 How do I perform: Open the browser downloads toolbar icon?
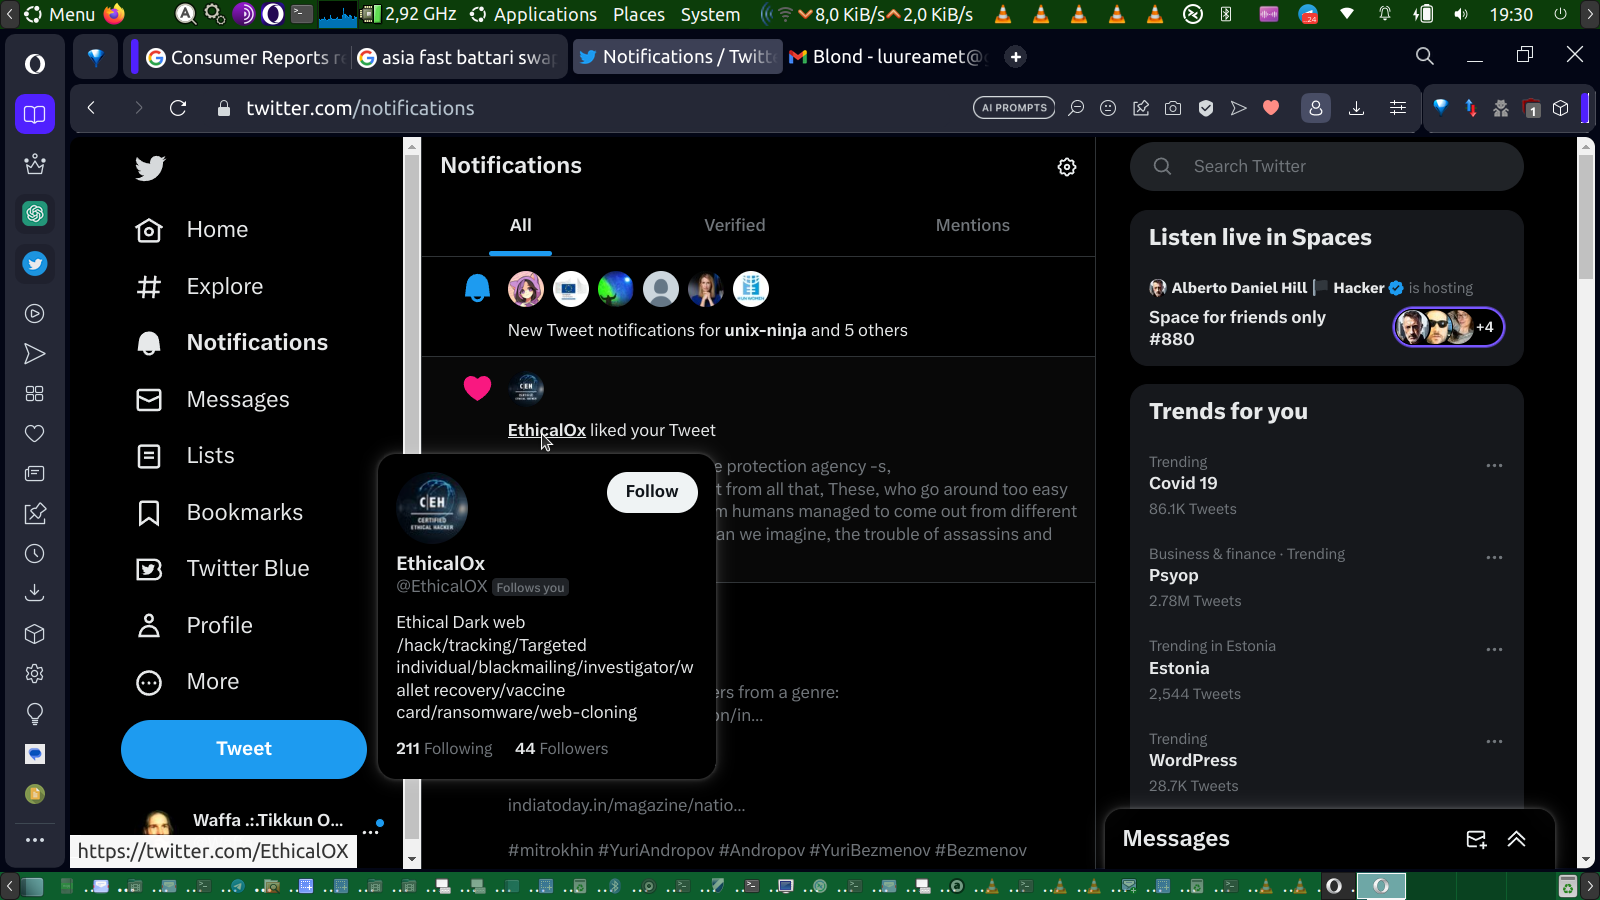tap(1357, 108)
